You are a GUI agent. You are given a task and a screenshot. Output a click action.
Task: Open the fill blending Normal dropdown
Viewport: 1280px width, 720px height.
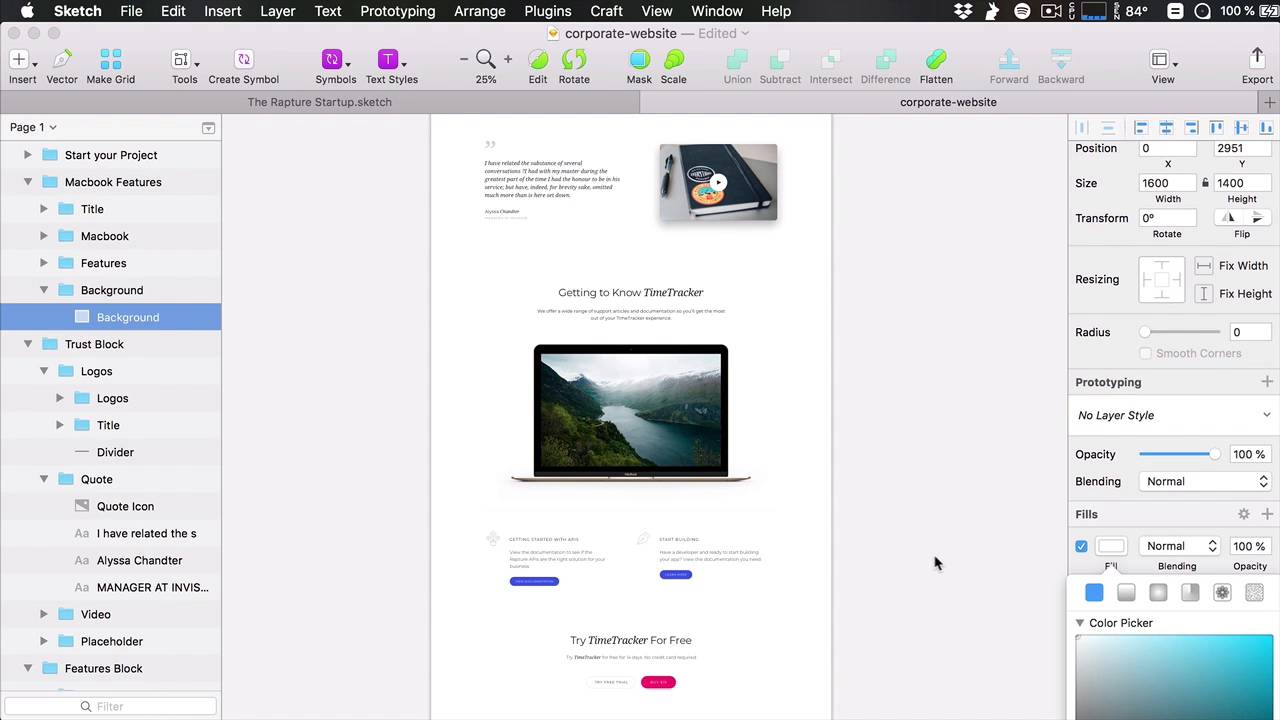(1180, 546)
